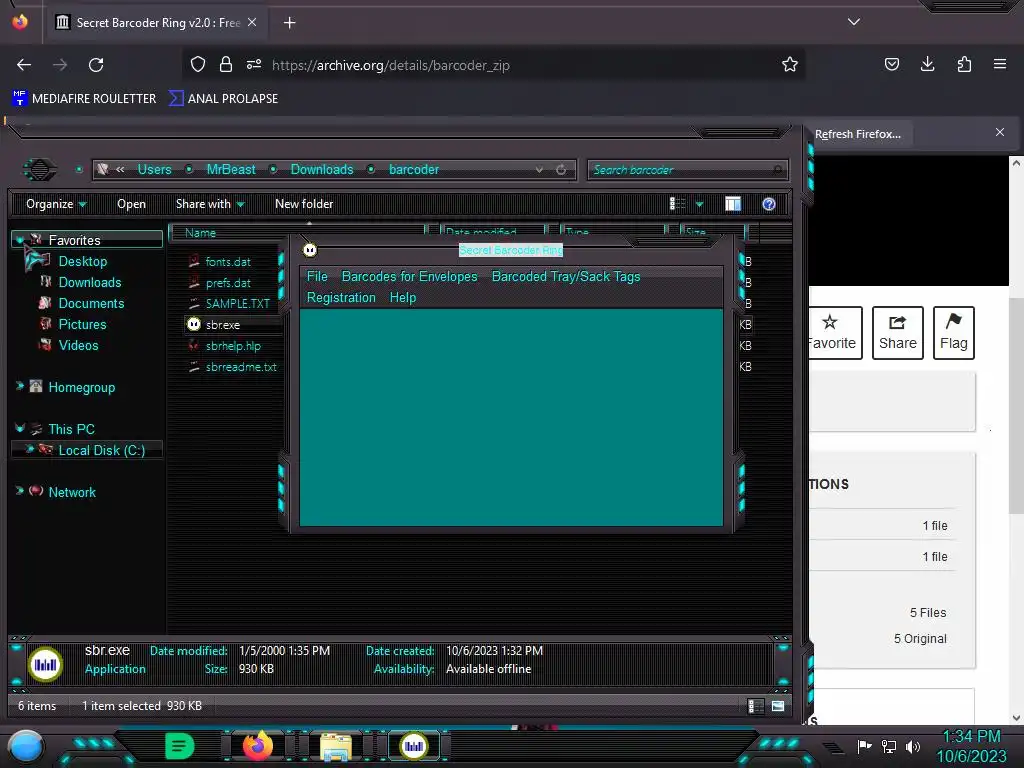Viewport: 1024px width, 768px height.
Task: Open Firefox downloads panel
Action: click(927, 64)
